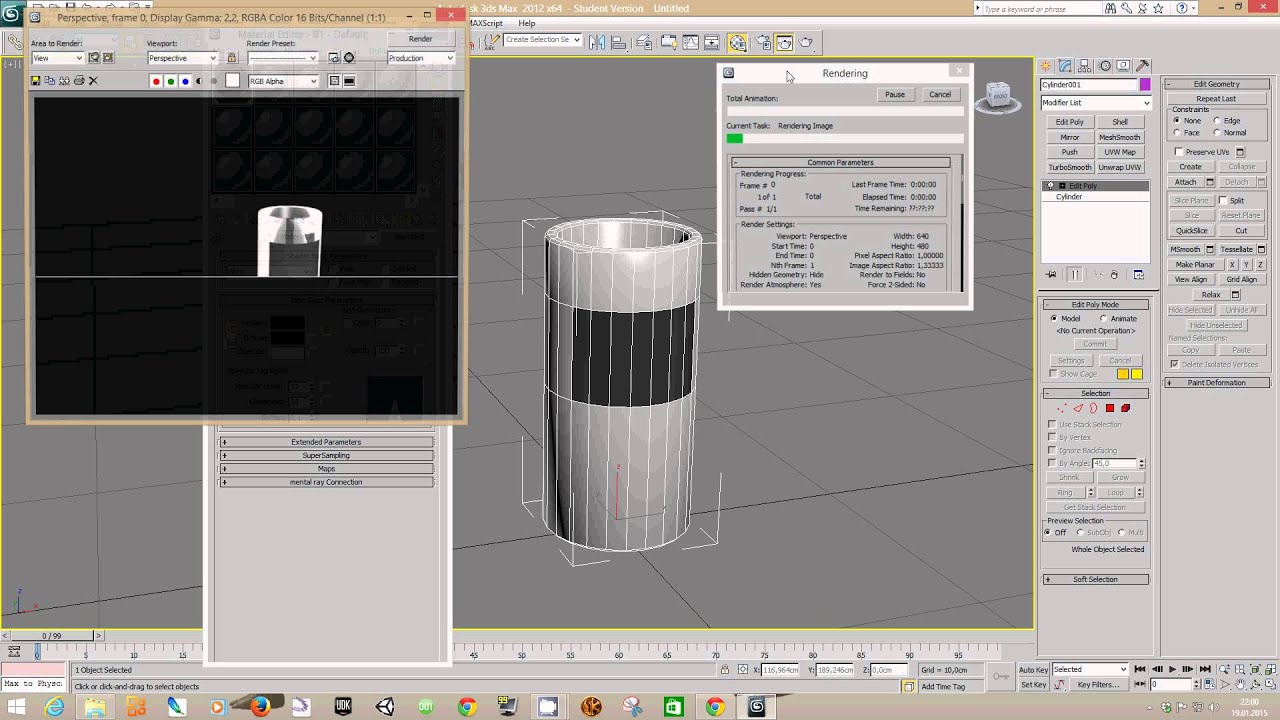Clear the rendered image with X icon
Viewport: 1280px width, 720px height.
(x=93, y=81)
